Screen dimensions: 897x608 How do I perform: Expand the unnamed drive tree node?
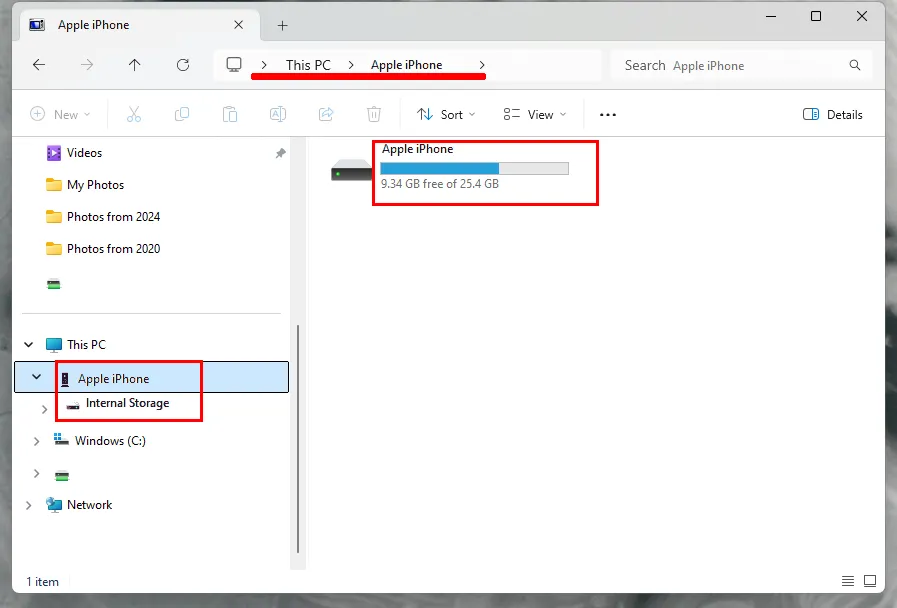point(37,474)
